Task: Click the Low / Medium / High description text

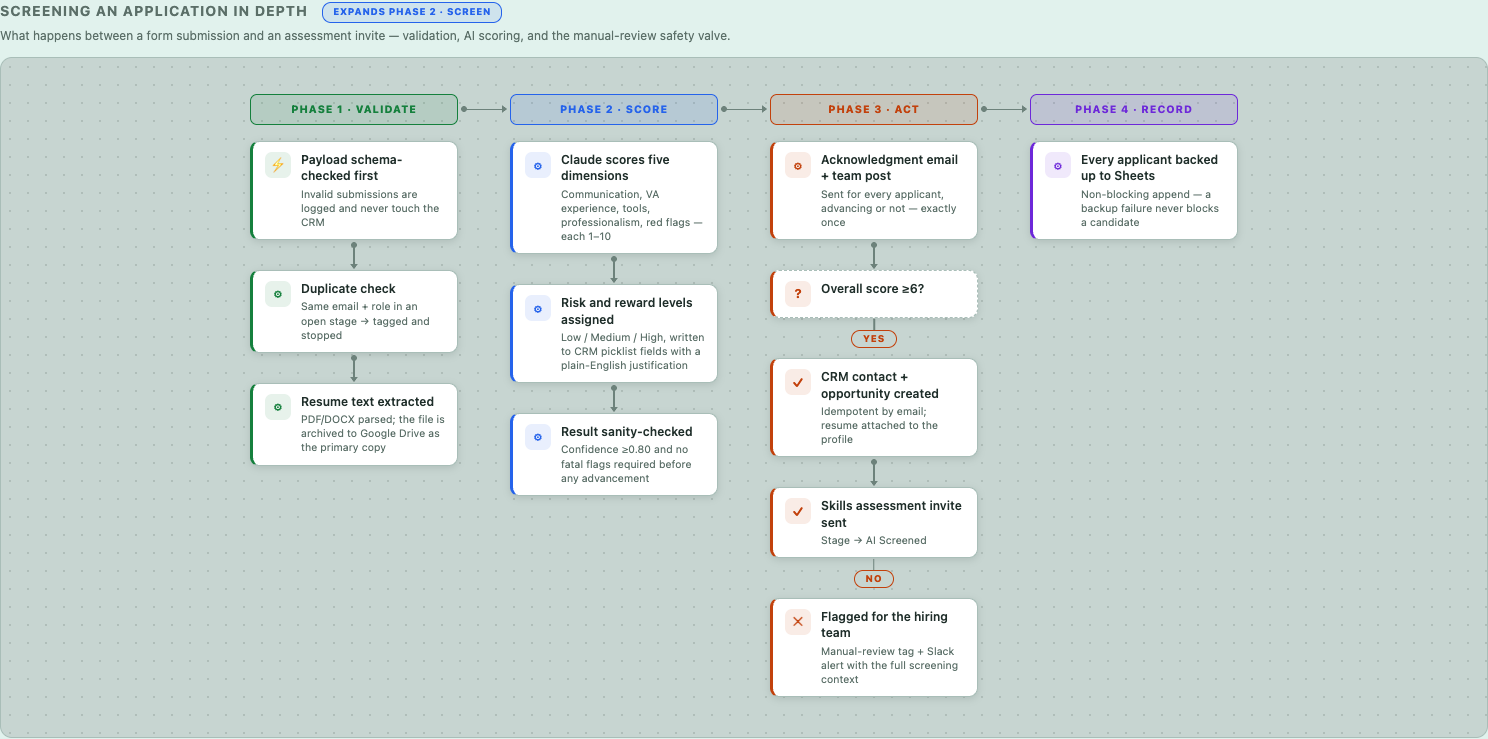Action: click(x=631, y=351)
